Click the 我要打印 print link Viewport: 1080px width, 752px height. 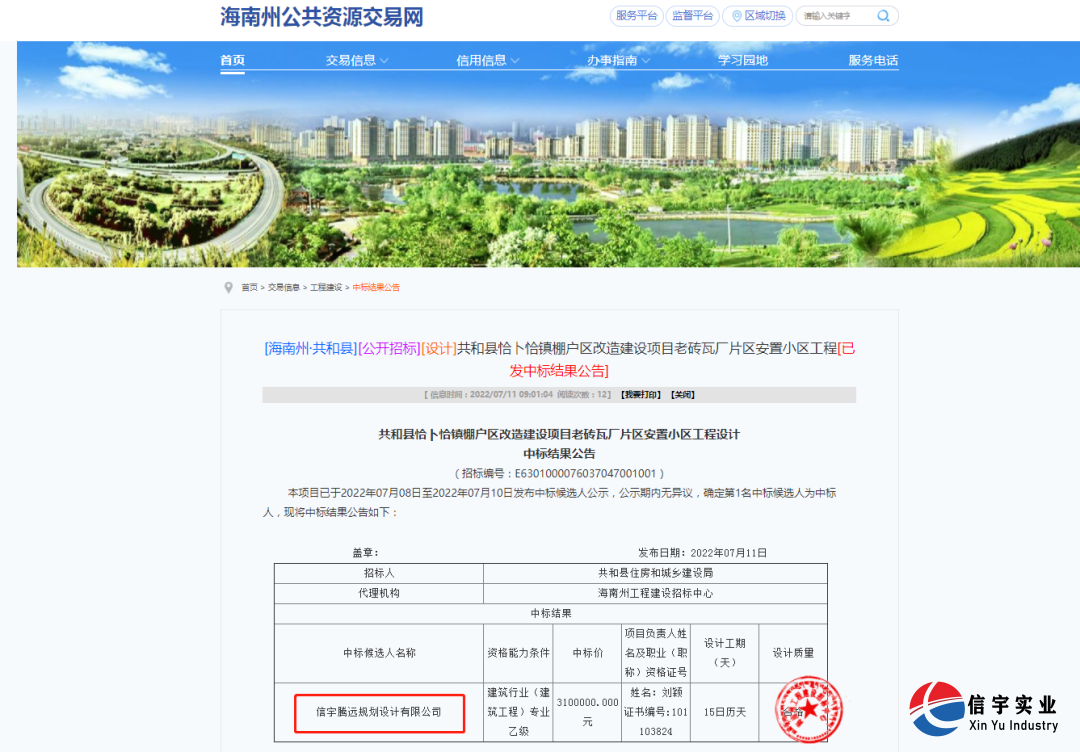(640, 394)
